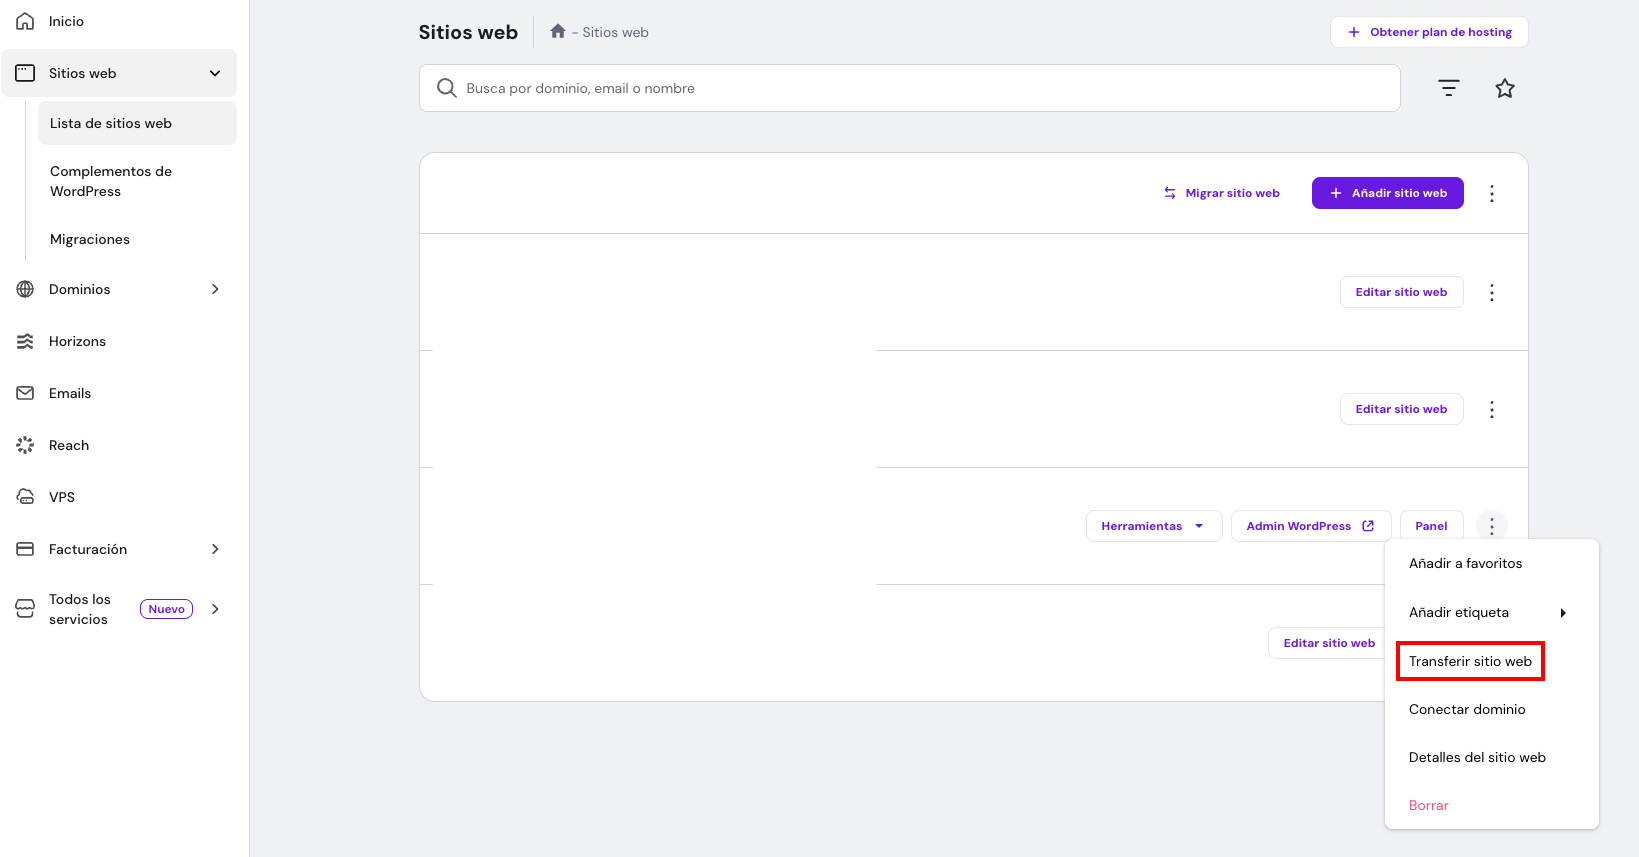Click the Añadir sitio web button

(x=1387, y=193)
